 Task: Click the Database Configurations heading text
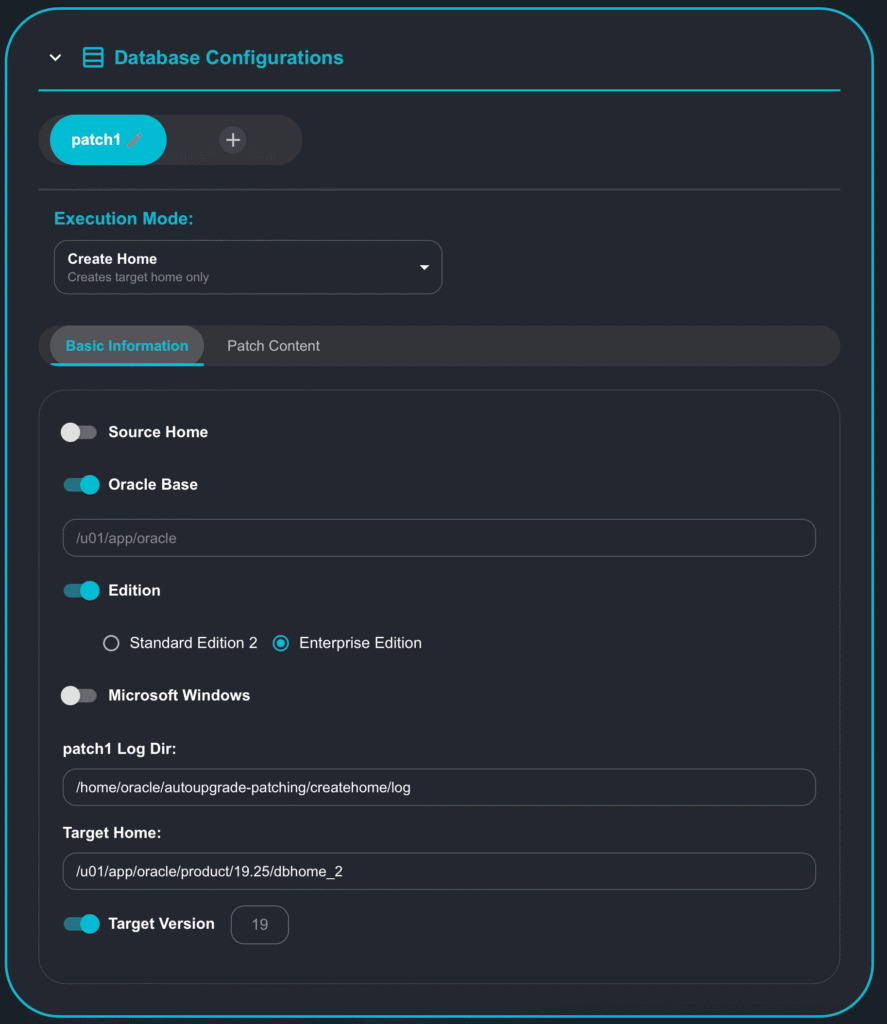point(228,58)
